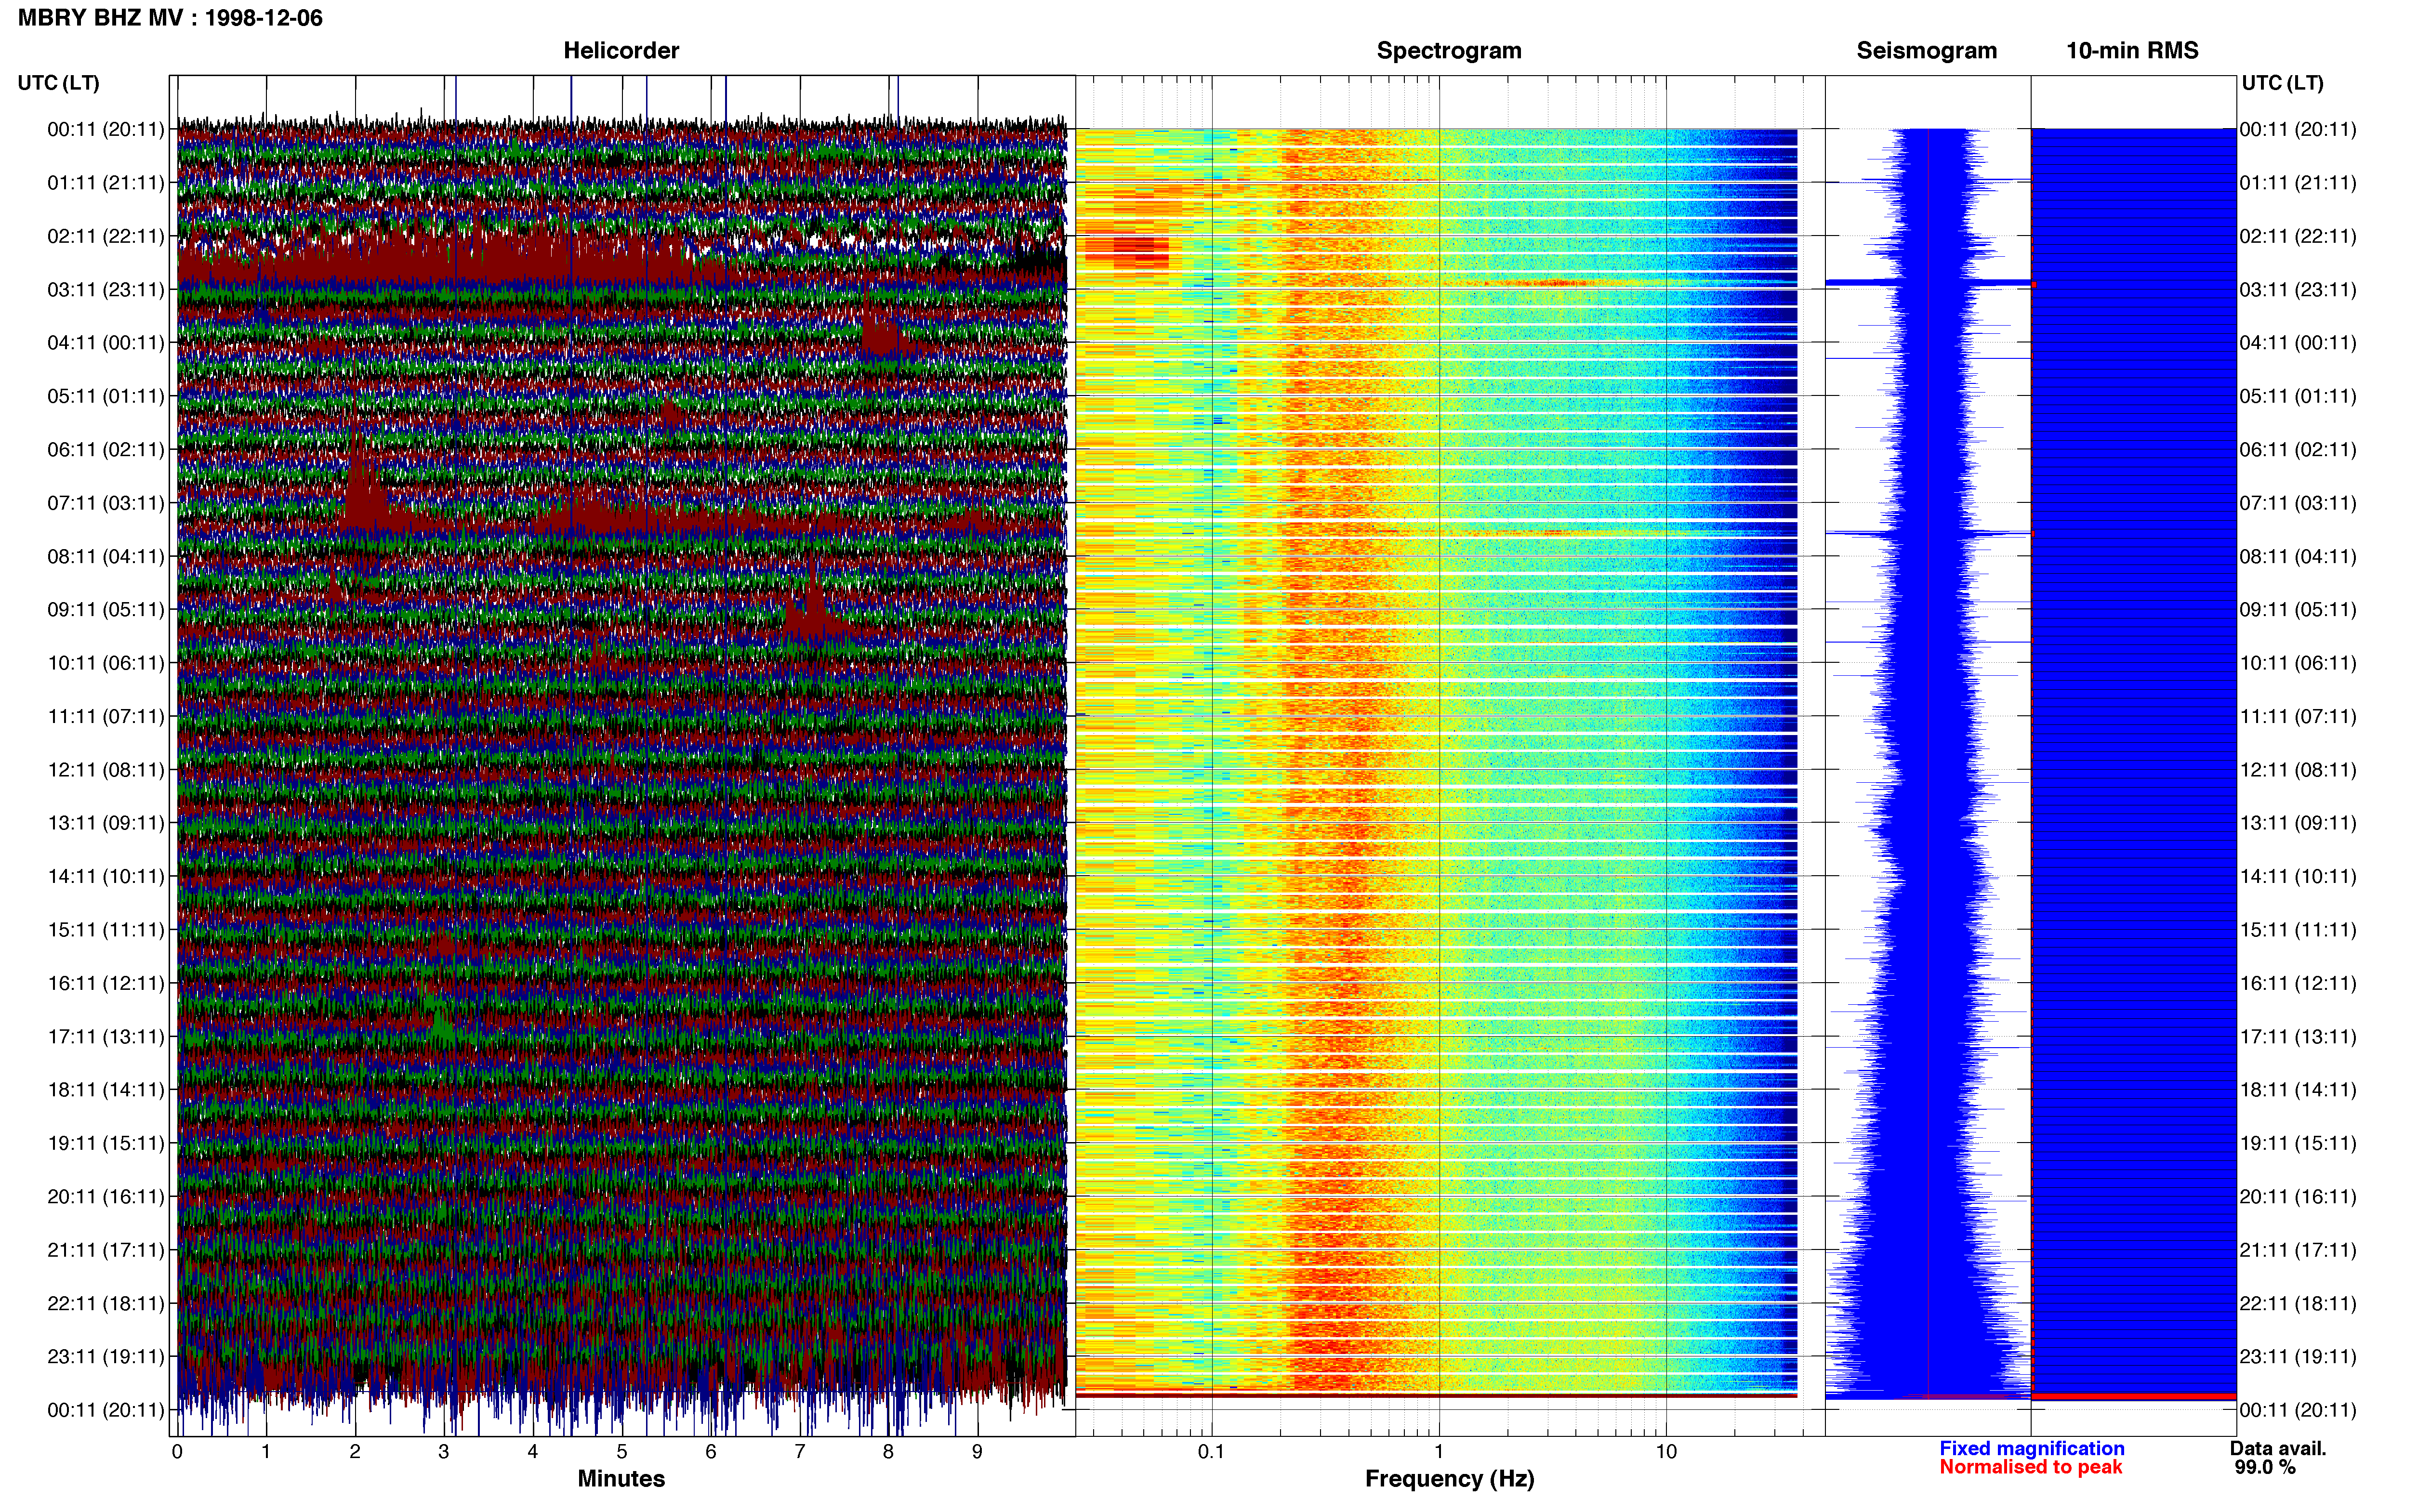This screenshot has width=2418, height=1512.
Task: Click the right 10:11 (06:11) time label
Action: pos(2298,663)
